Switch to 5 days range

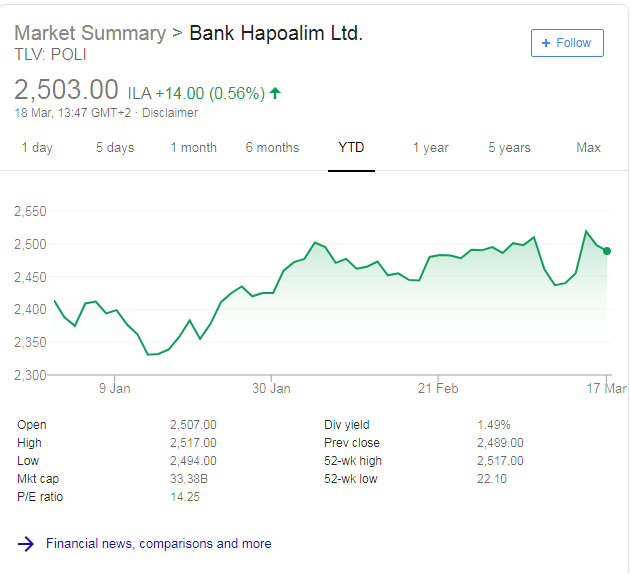click(115, 148)
